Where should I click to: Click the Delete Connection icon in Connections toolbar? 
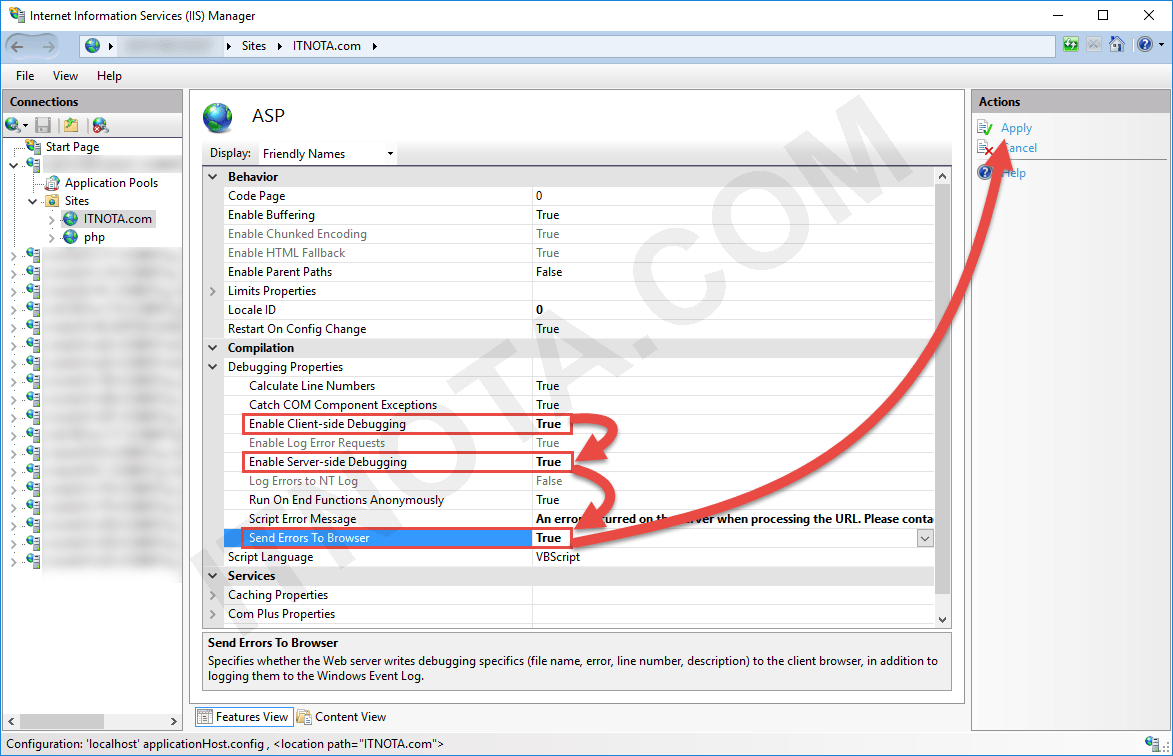click(x=99, y=124)
